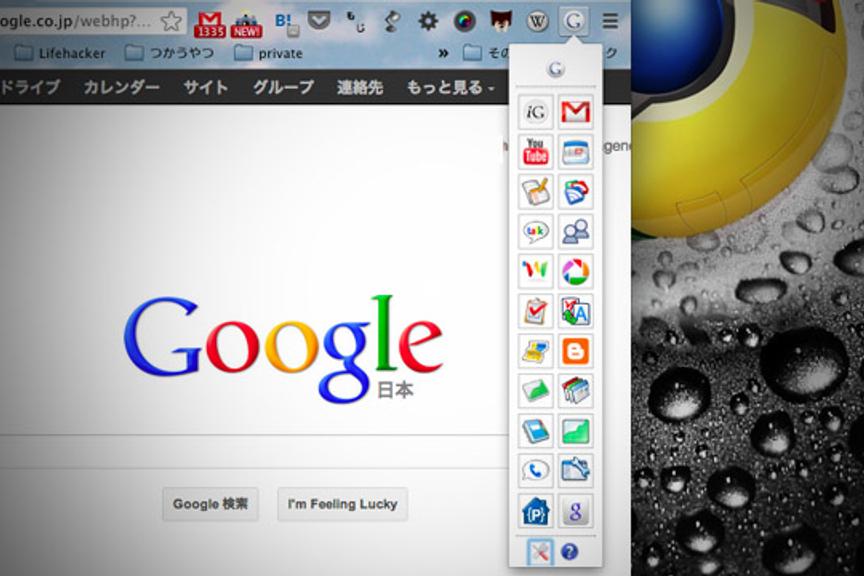Select ドライブ in the Google bar
Screen dimensions: 864x576
[29, 87]
